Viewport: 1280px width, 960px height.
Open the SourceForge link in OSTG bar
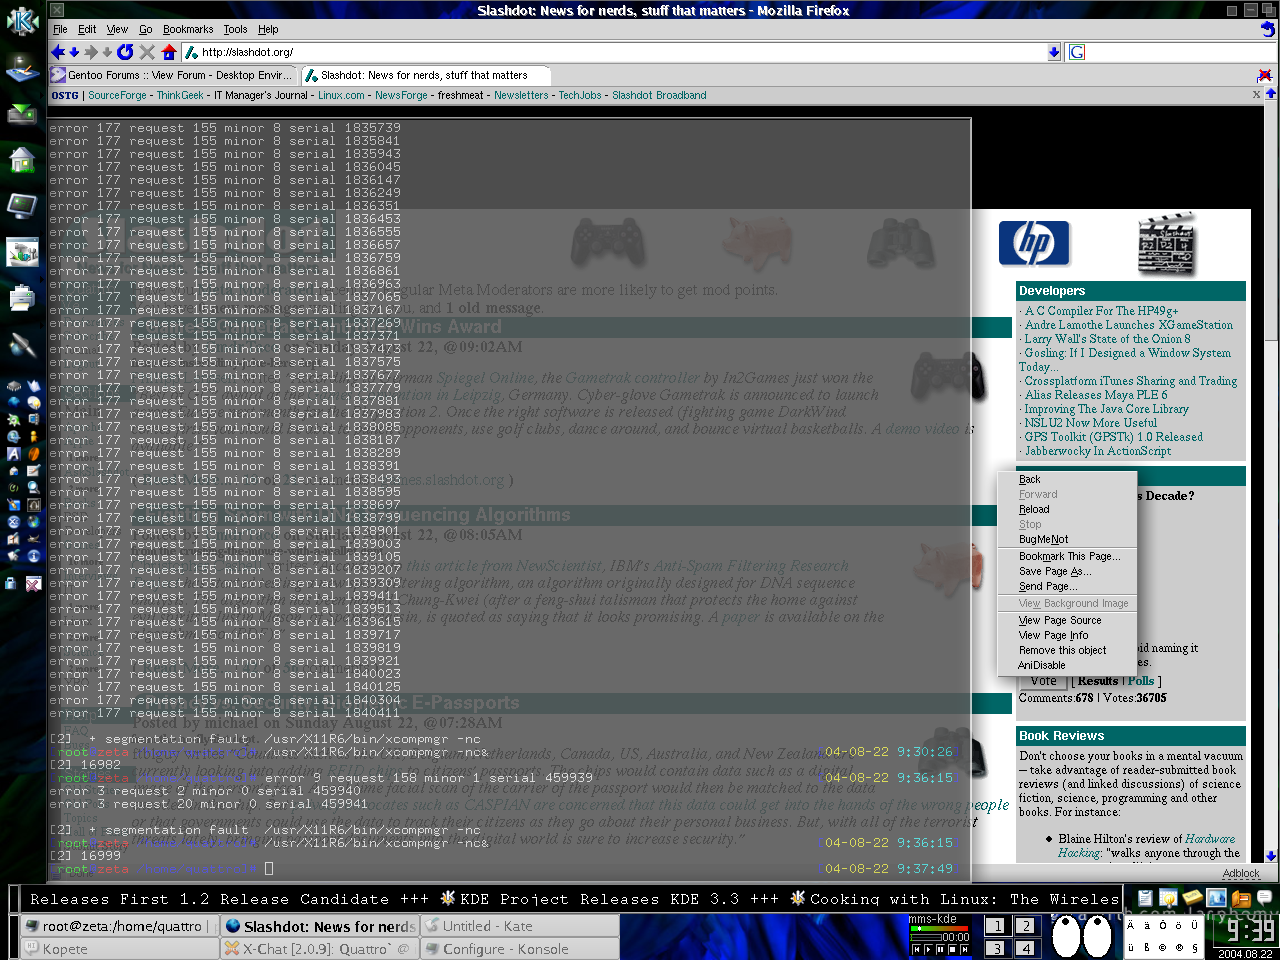coord(117,95)
